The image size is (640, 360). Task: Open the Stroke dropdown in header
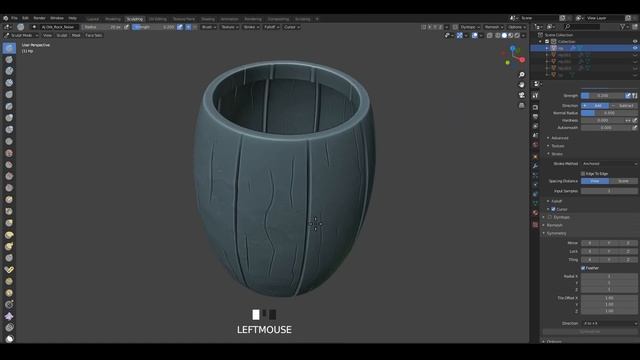251,27
